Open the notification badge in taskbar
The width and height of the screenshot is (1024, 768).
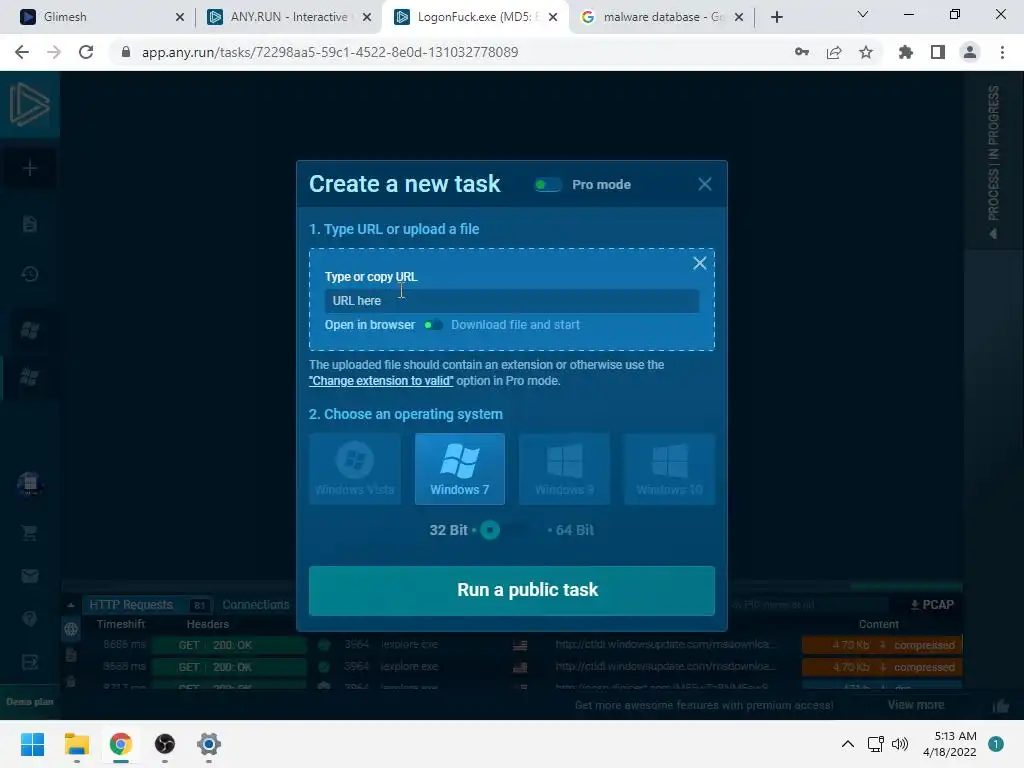[x=996, y=744]
